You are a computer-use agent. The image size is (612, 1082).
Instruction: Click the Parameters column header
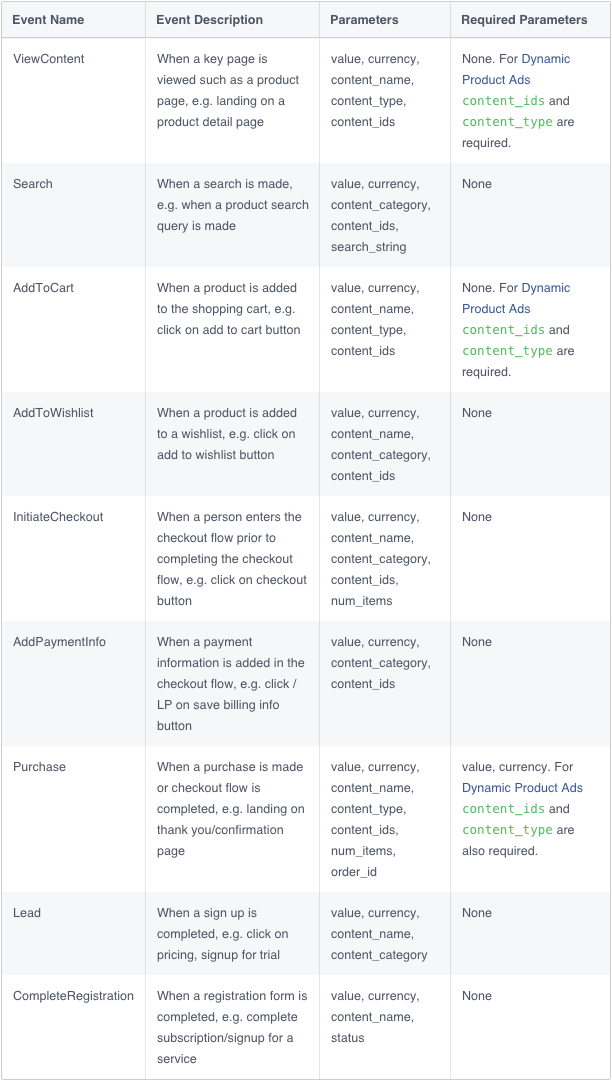(x=364, y=20)
